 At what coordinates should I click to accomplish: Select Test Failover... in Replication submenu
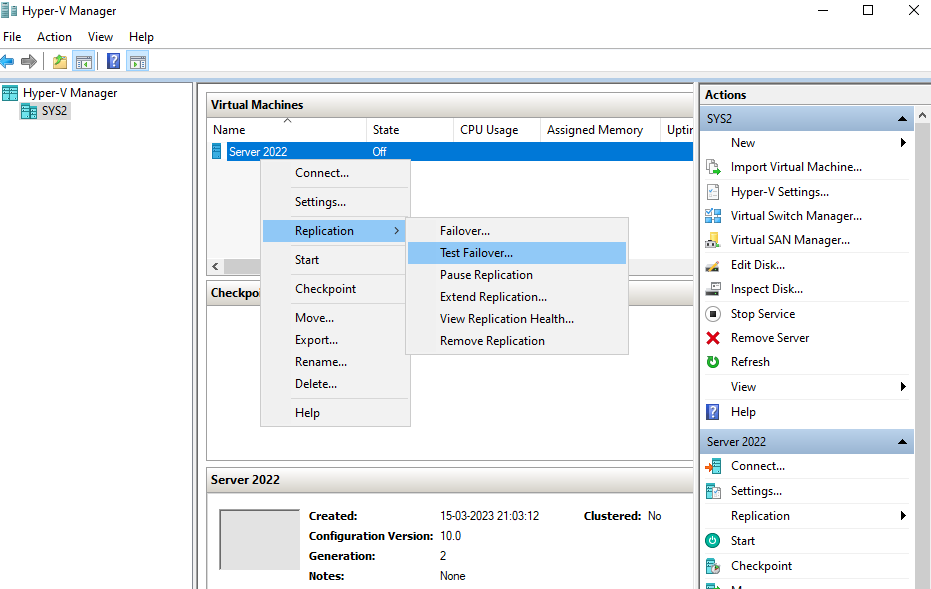pyautogui.click(x=517, y=253)
